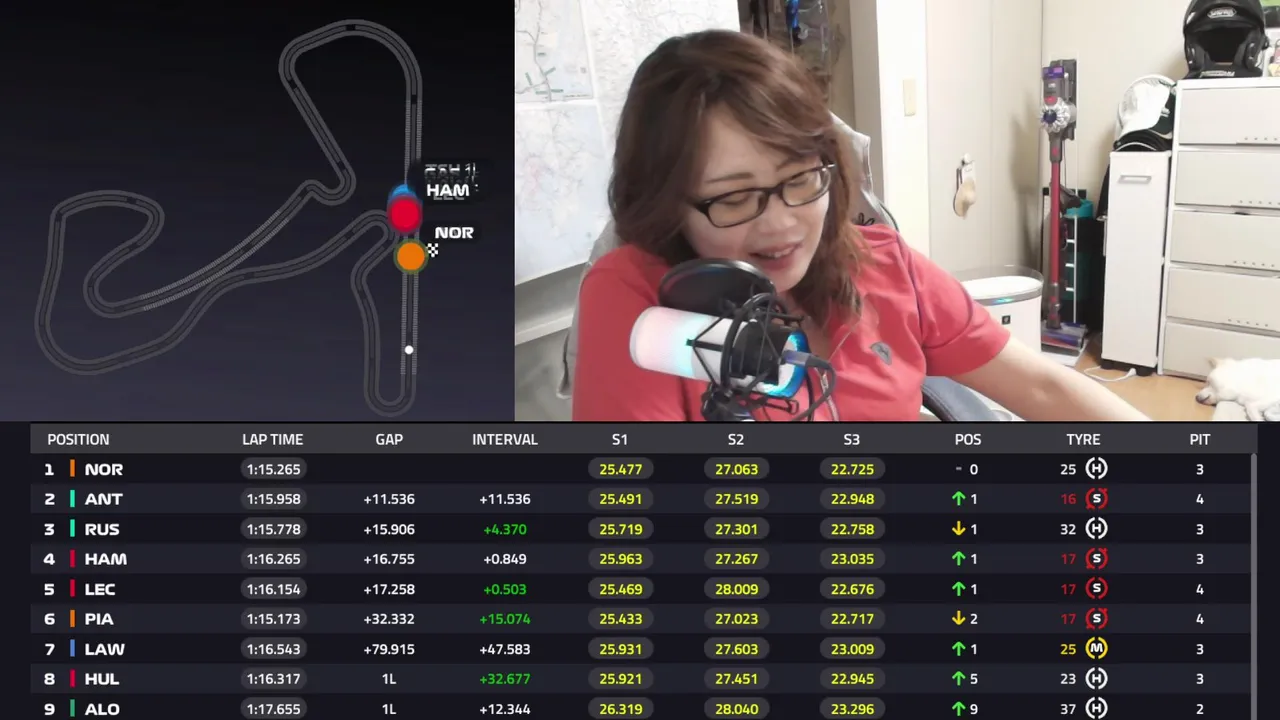Click the orange NOR car marker on track map

pyautogui.click(x=411, y=257)
